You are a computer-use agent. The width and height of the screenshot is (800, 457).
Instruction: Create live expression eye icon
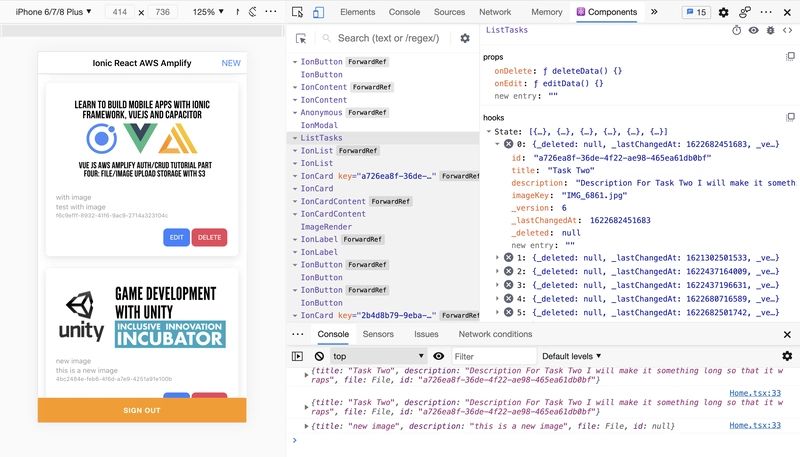point(438,356)
